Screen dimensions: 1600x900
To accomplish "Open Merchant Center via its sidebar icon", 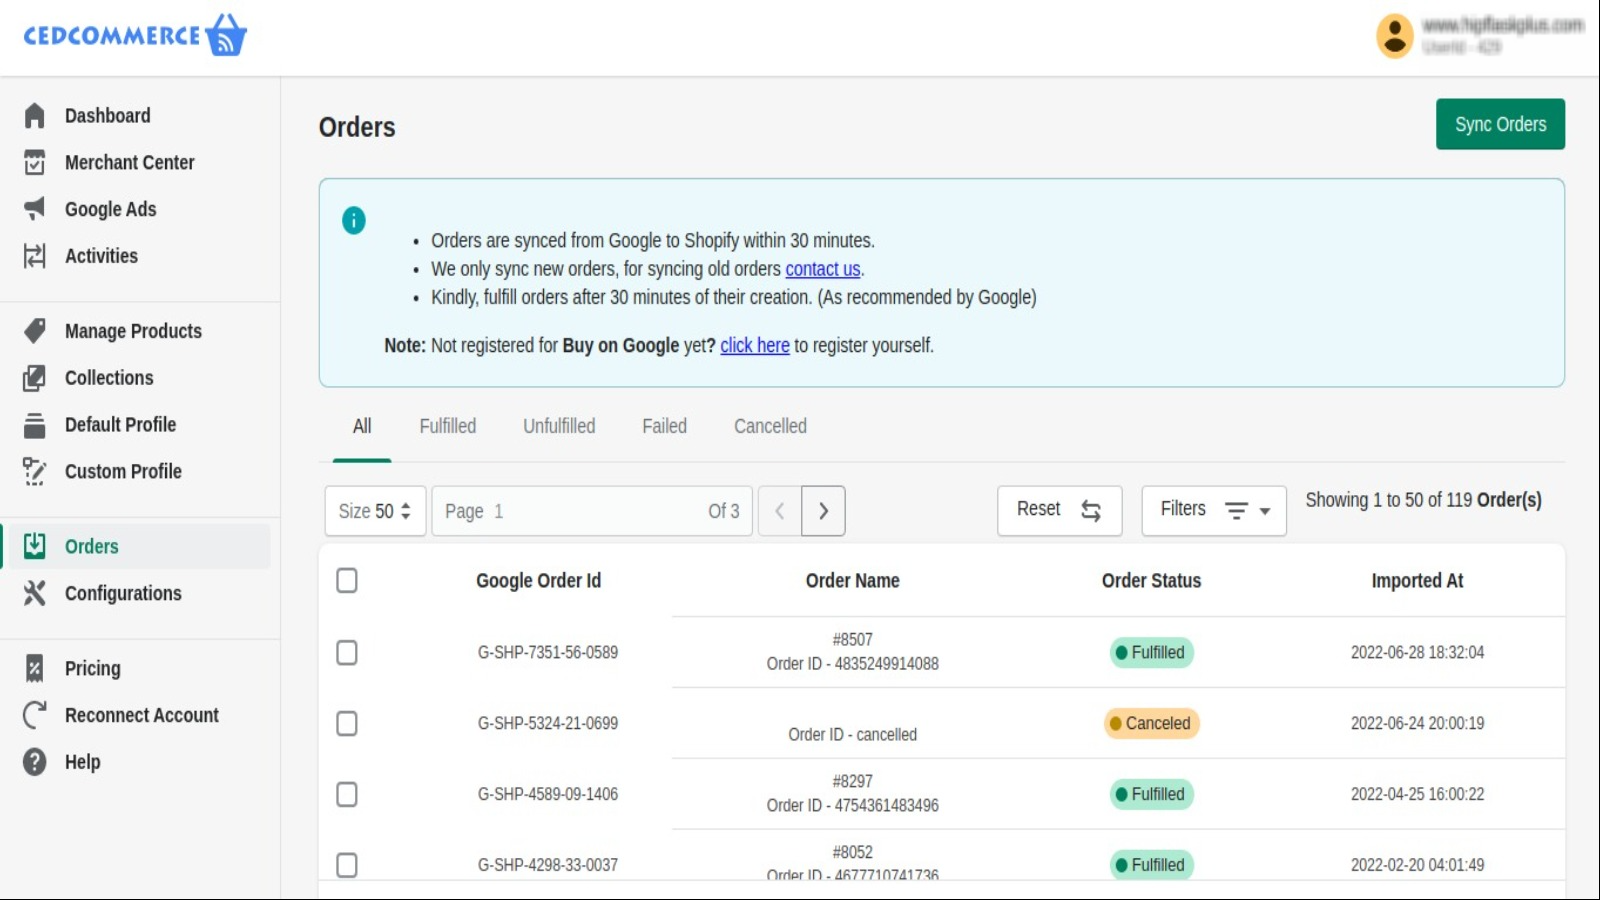I will point(35,163).
